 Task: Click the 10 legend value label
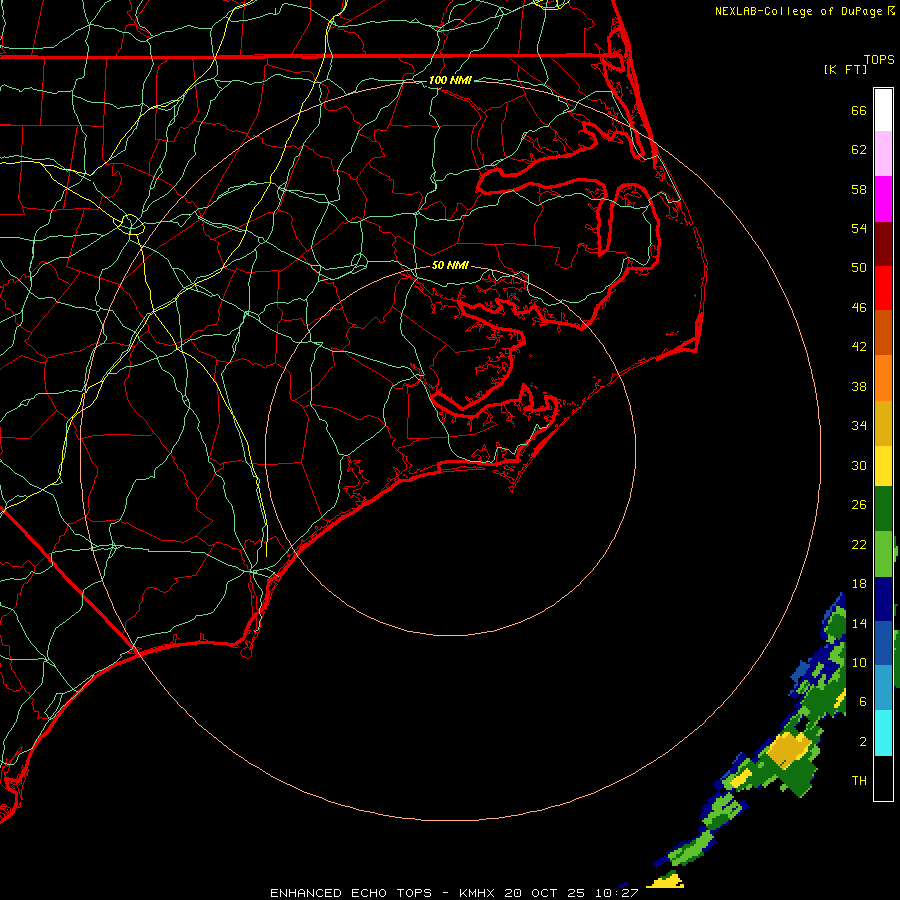coord(859,662)
